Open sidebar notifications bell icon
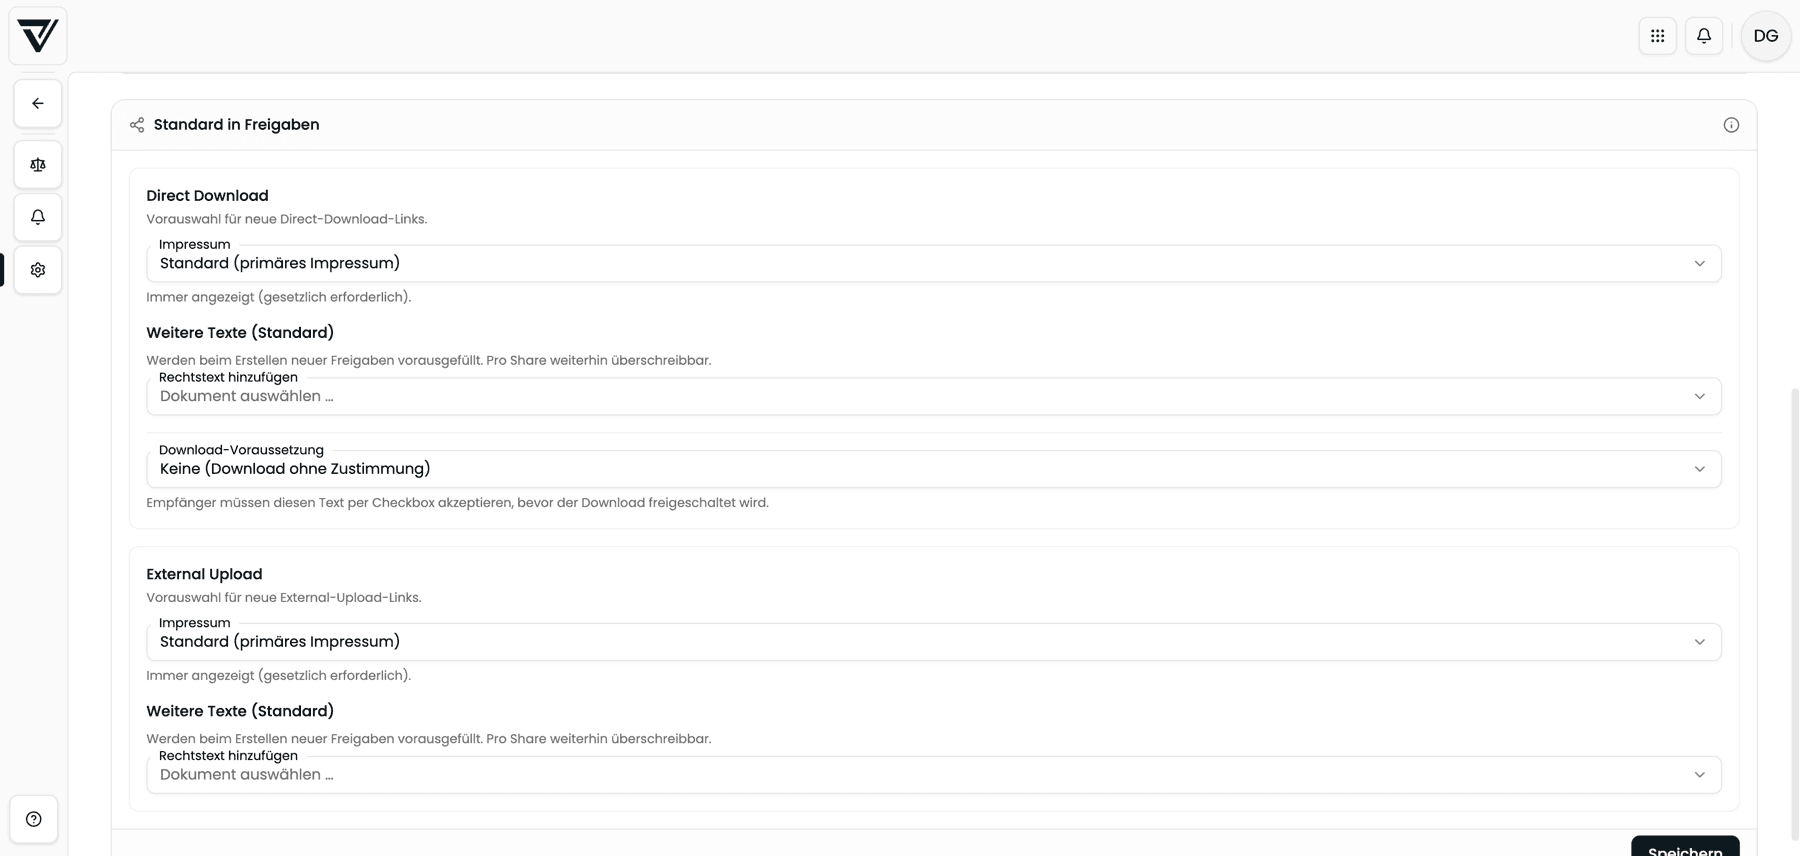The height and width of the screenshot is (856, 1800). click(x=38, y=217)
